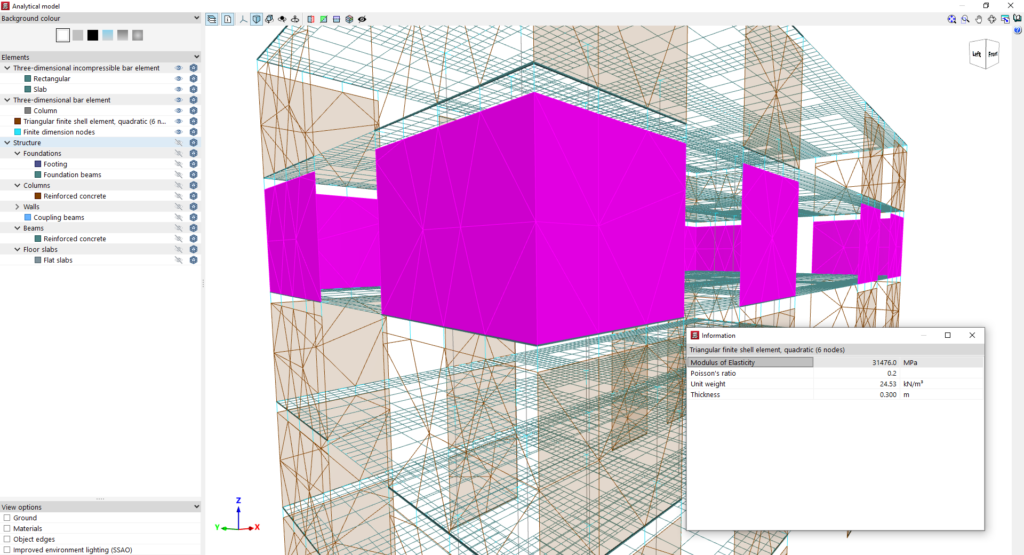Image resolution: width=1024 pixels, height=555 pixels.
Task: Click the purple banded panel icon
Action: click(336, 19)
